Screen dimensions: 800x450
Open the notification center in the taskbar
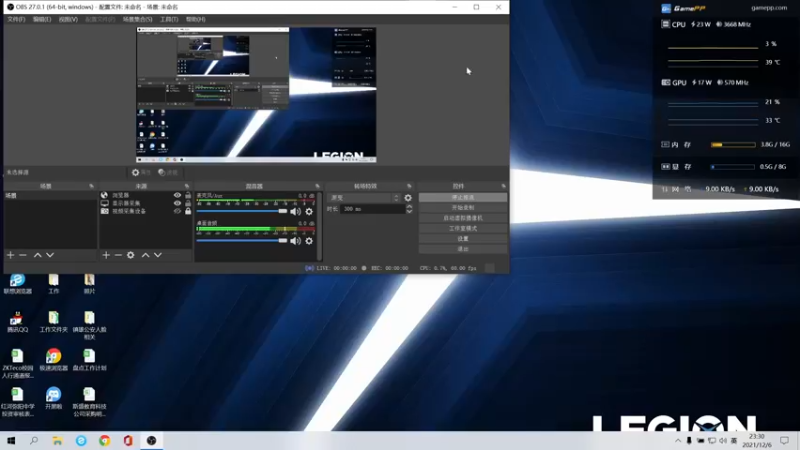tap(784, 441)
